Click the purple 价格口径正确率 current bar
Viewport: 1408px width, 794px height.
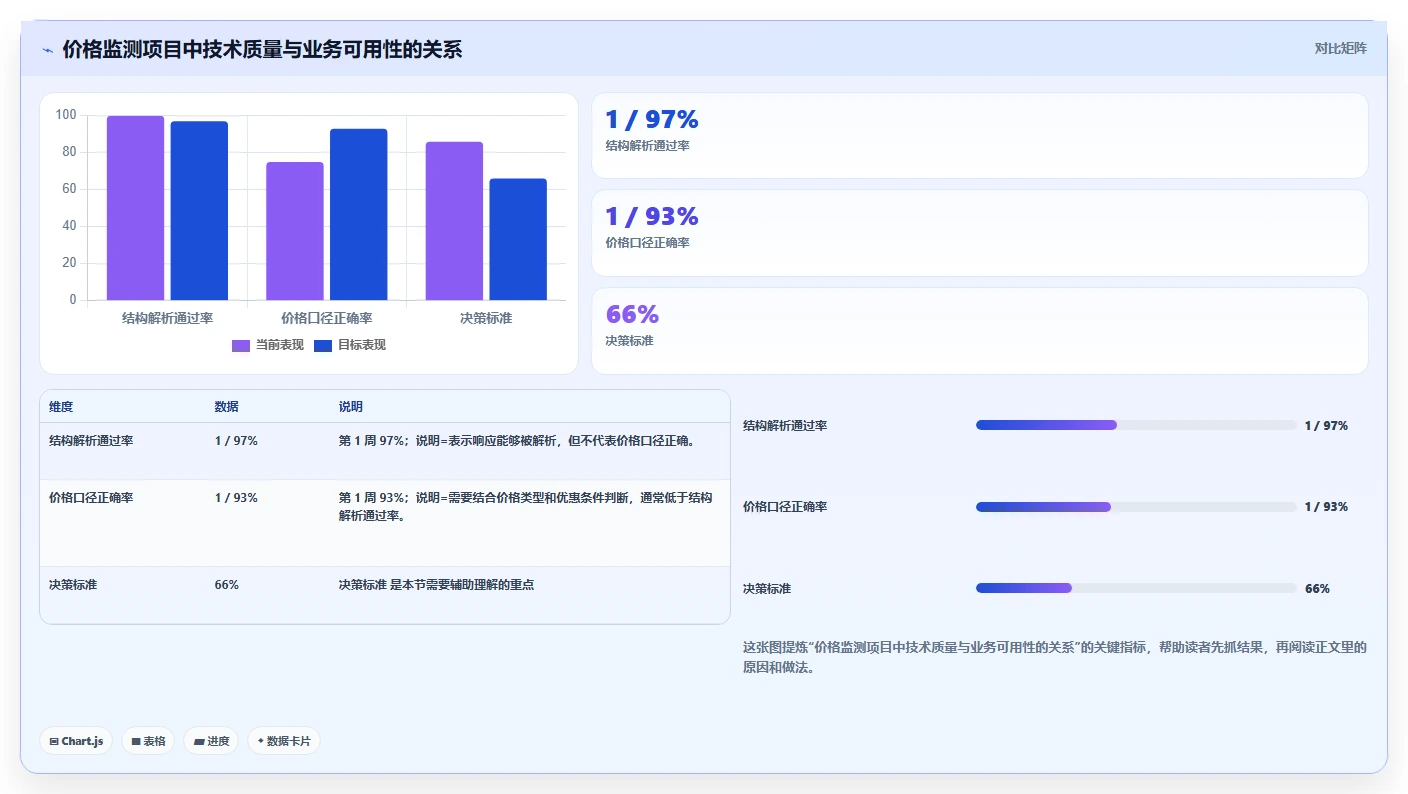pyautogui.click(x=295, y=231)
